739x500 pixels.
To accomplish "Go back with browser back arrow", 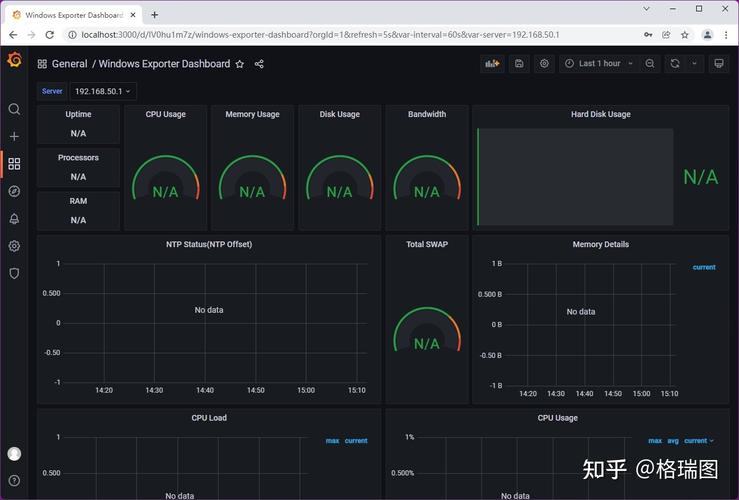I will point(13,35).
